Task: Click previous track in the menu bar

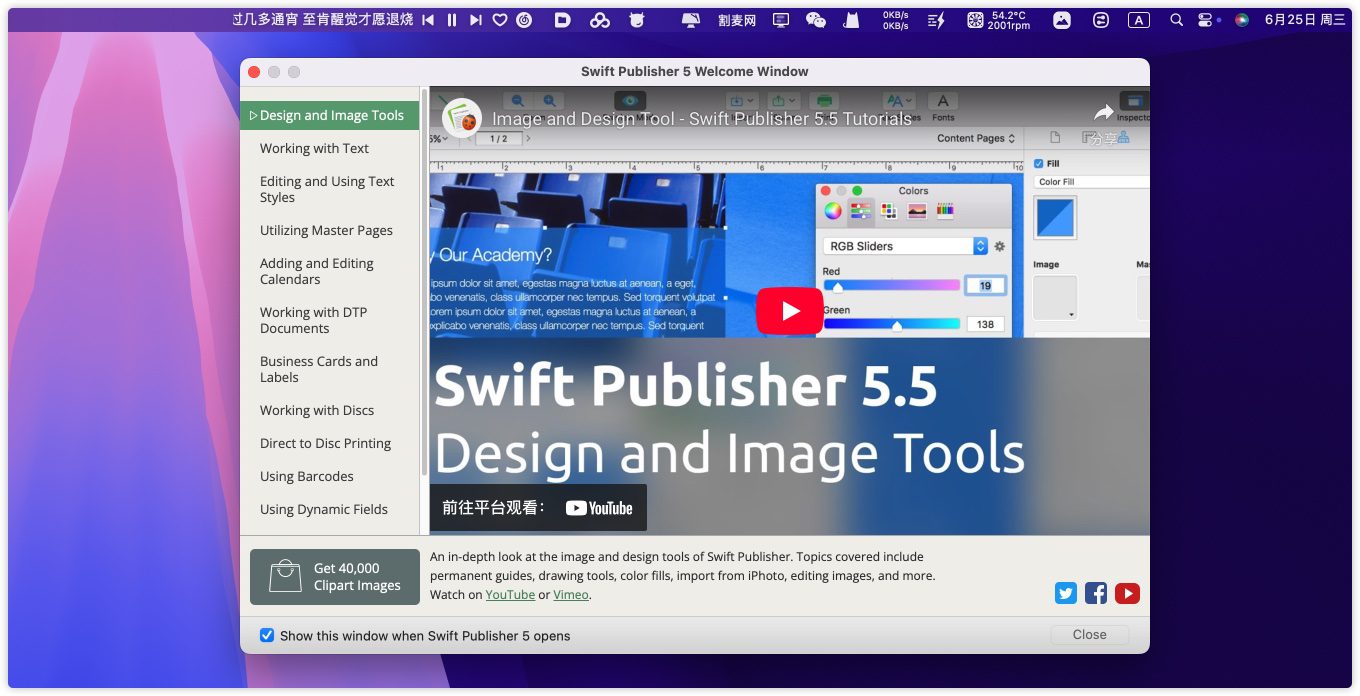Action: [428, 20]
